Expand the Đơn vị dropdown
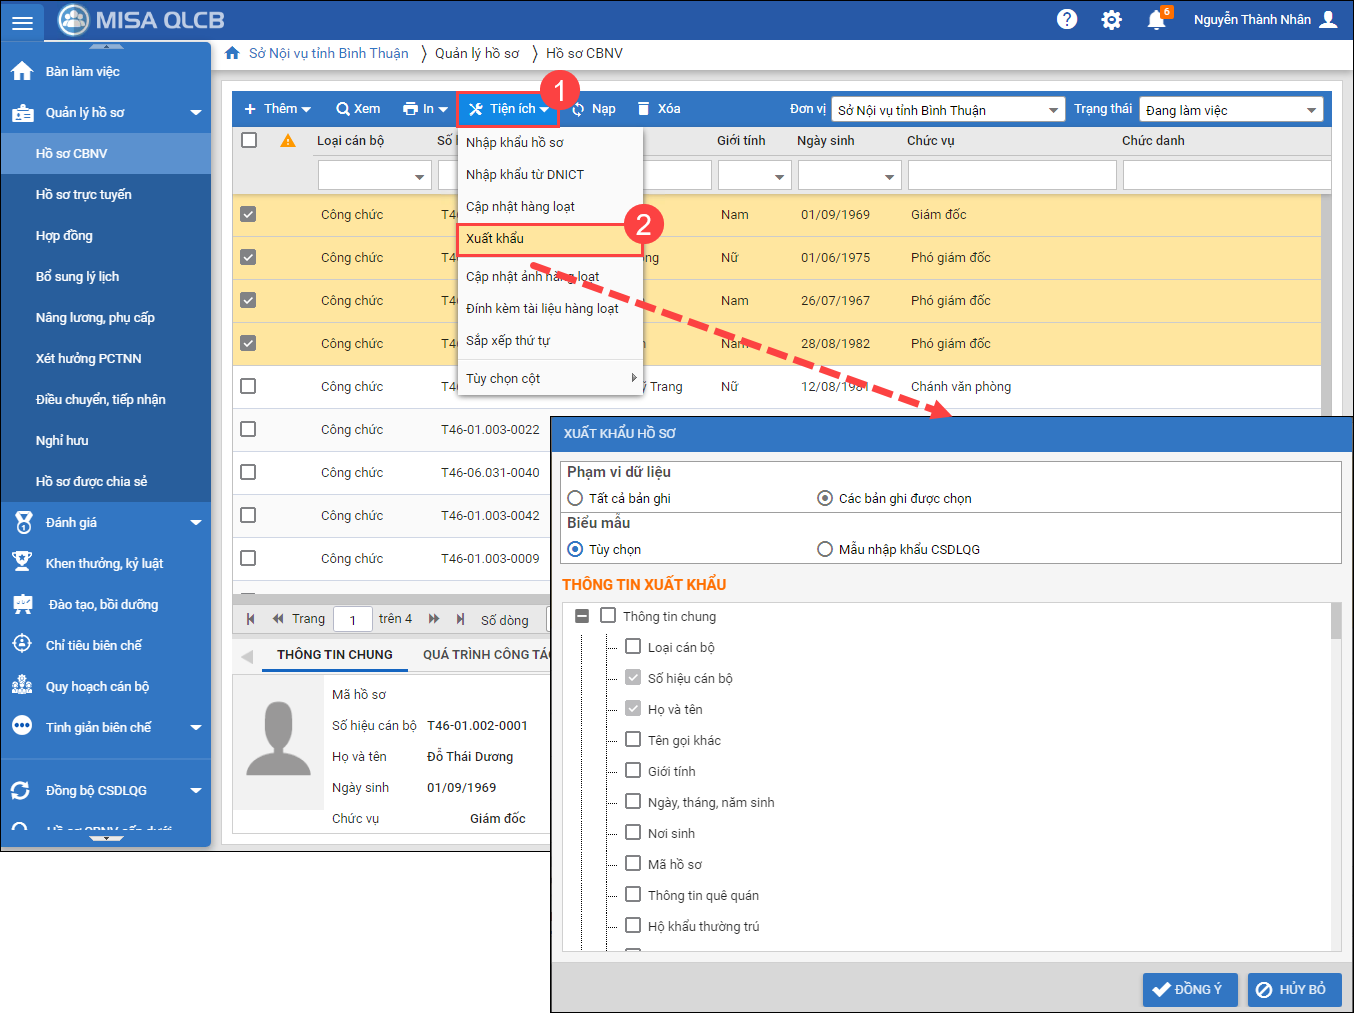The width and height of the screenshot is (1354, 1013). (x=1054, y=110)
